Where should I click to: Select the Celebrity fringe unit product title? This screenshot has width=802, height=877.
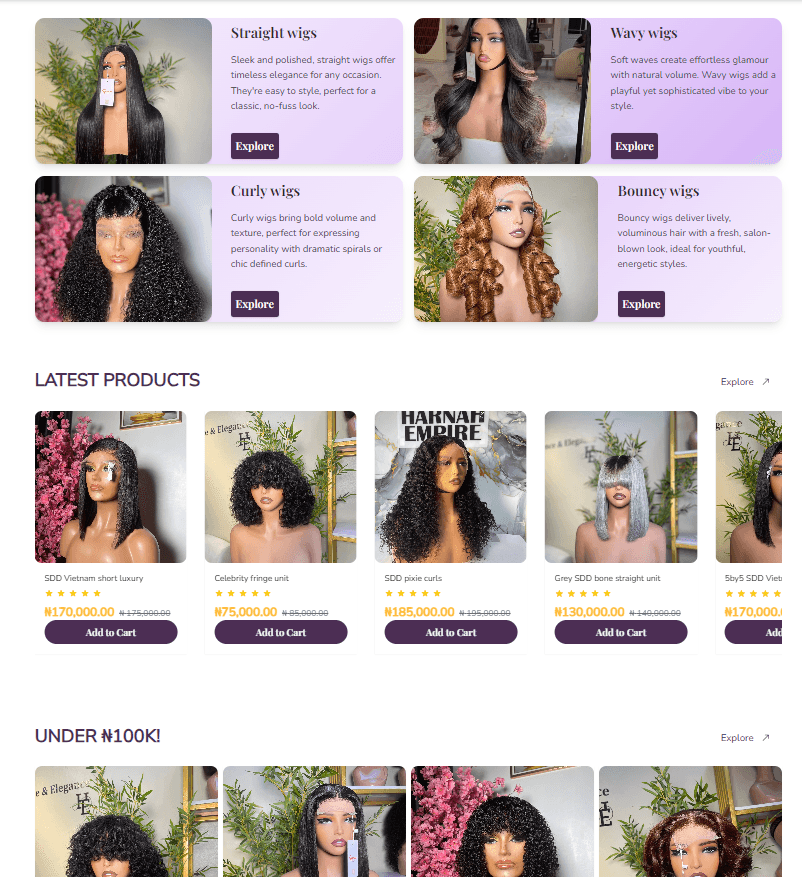[252, 578]
